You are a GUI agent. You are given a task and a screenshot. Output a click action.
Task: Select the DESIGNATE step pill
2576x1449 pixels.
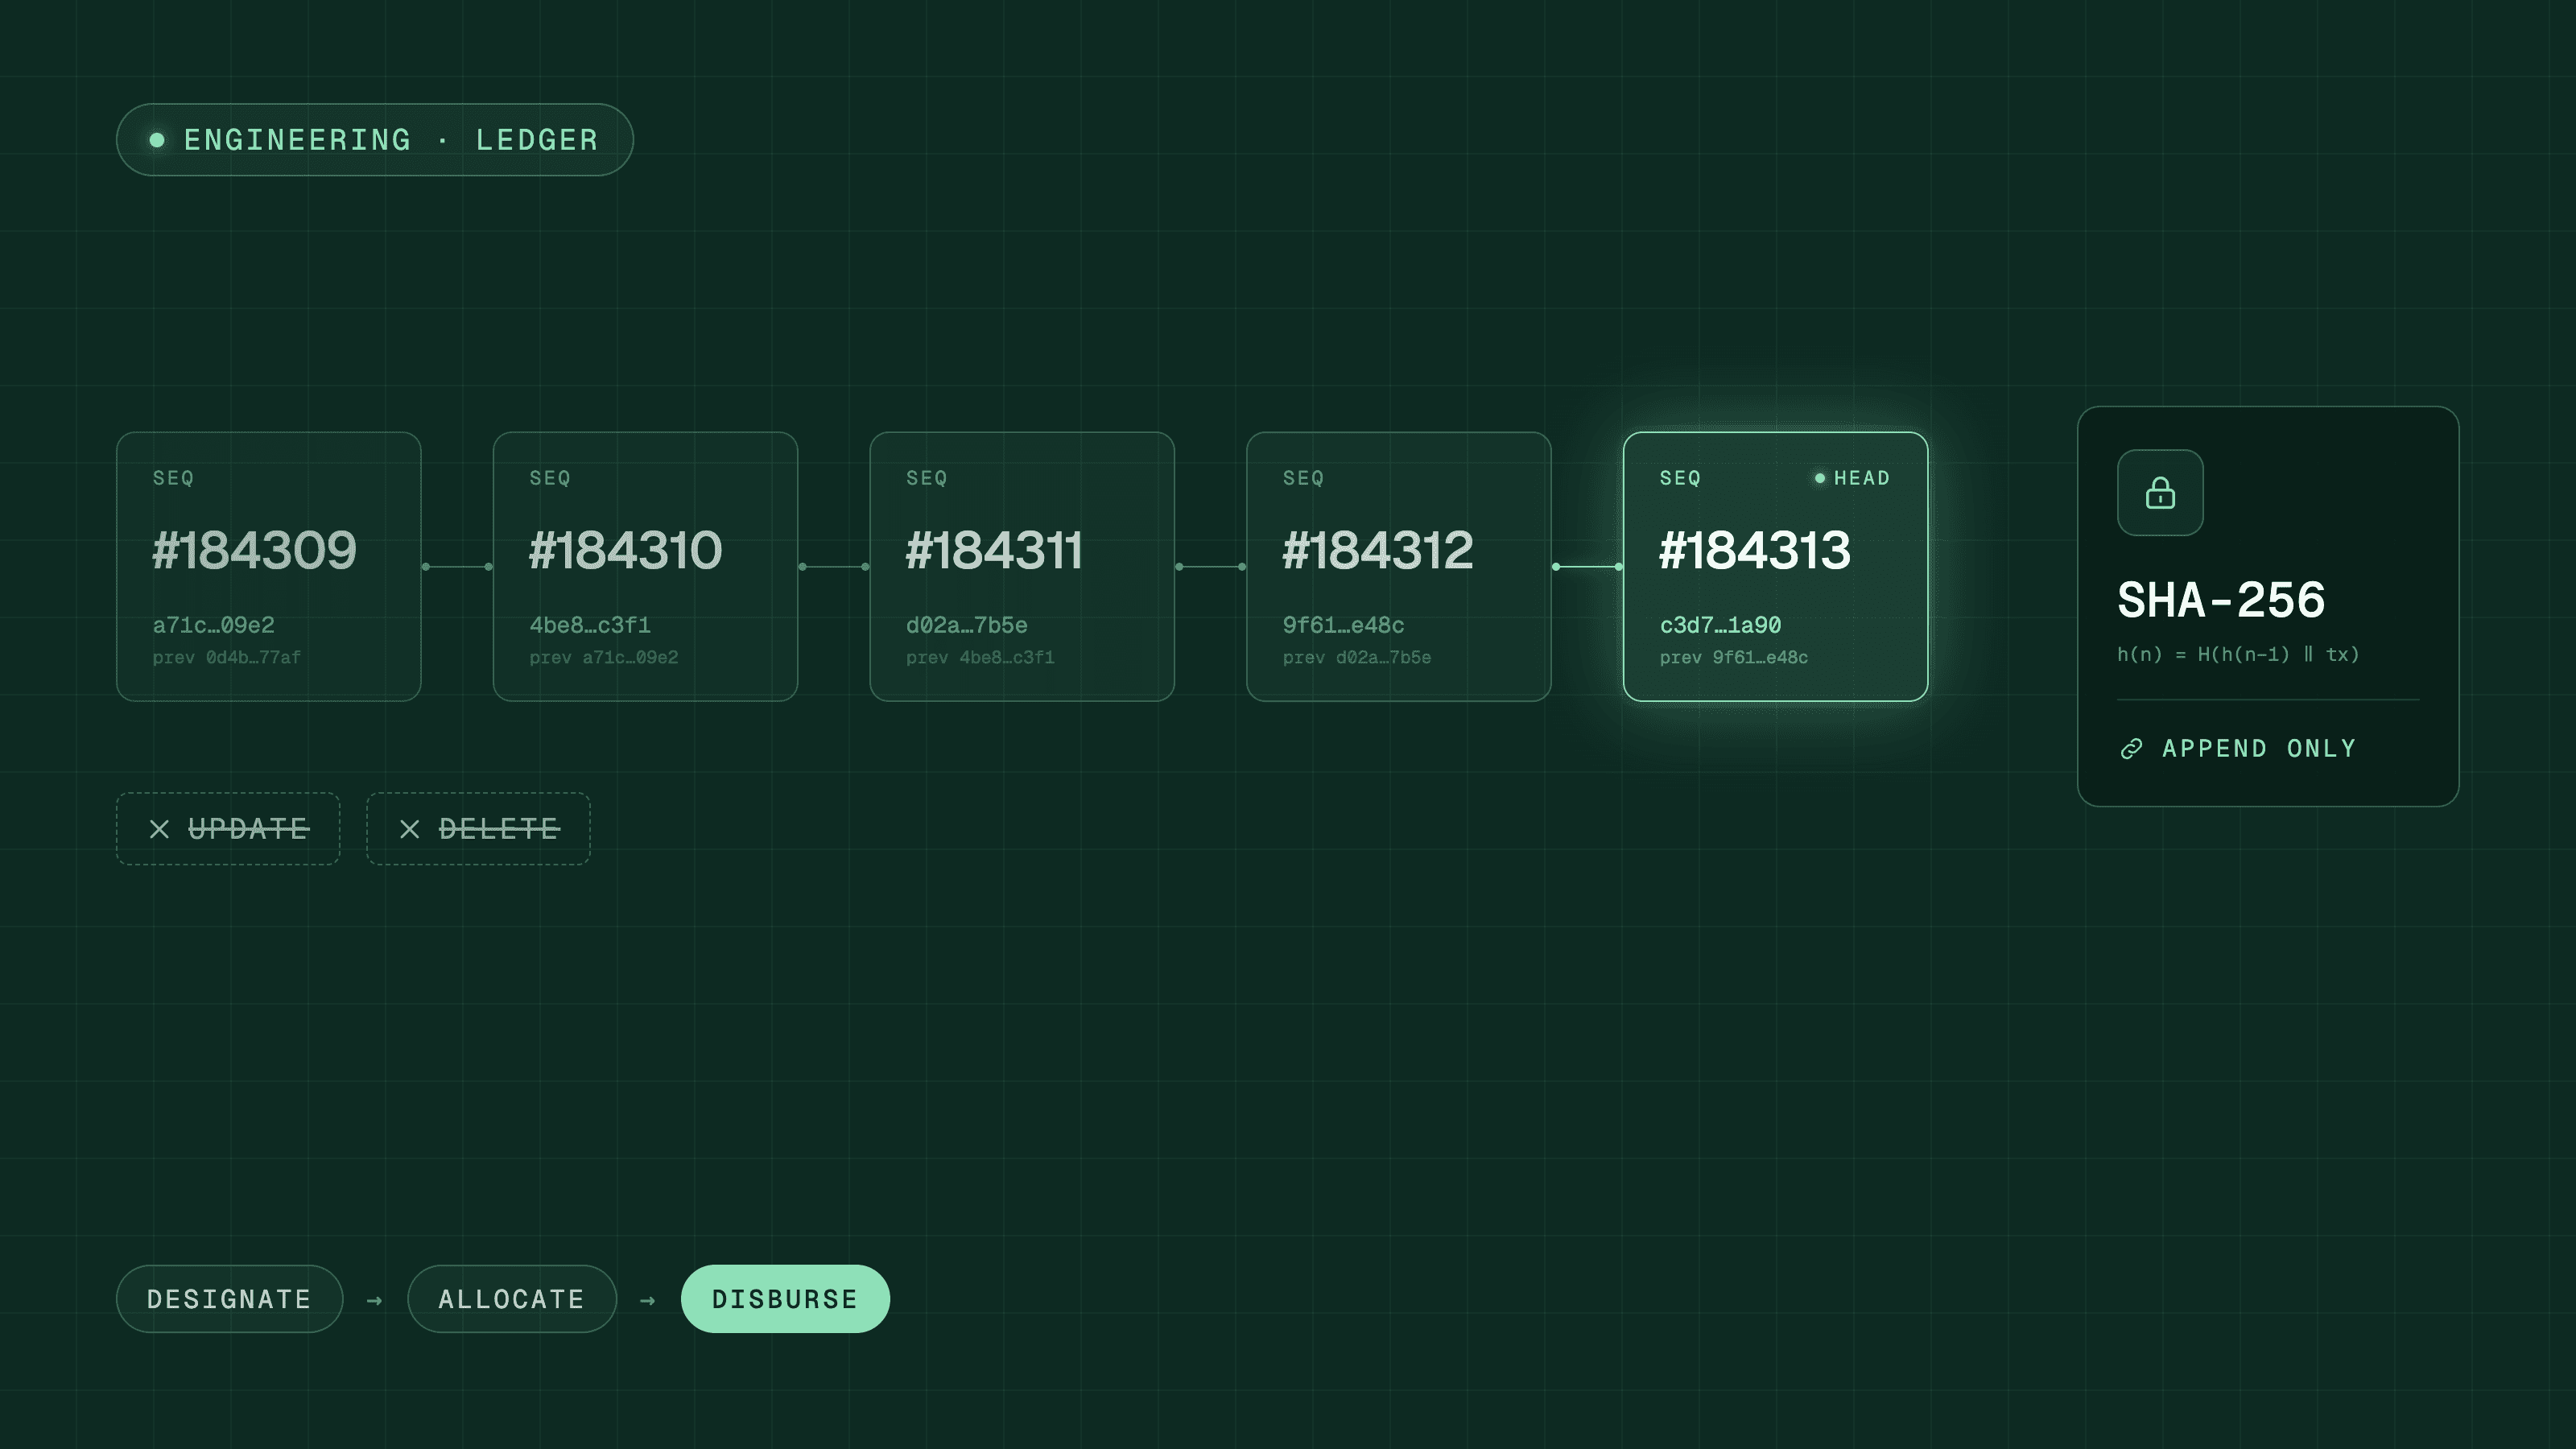[229, 1299]
